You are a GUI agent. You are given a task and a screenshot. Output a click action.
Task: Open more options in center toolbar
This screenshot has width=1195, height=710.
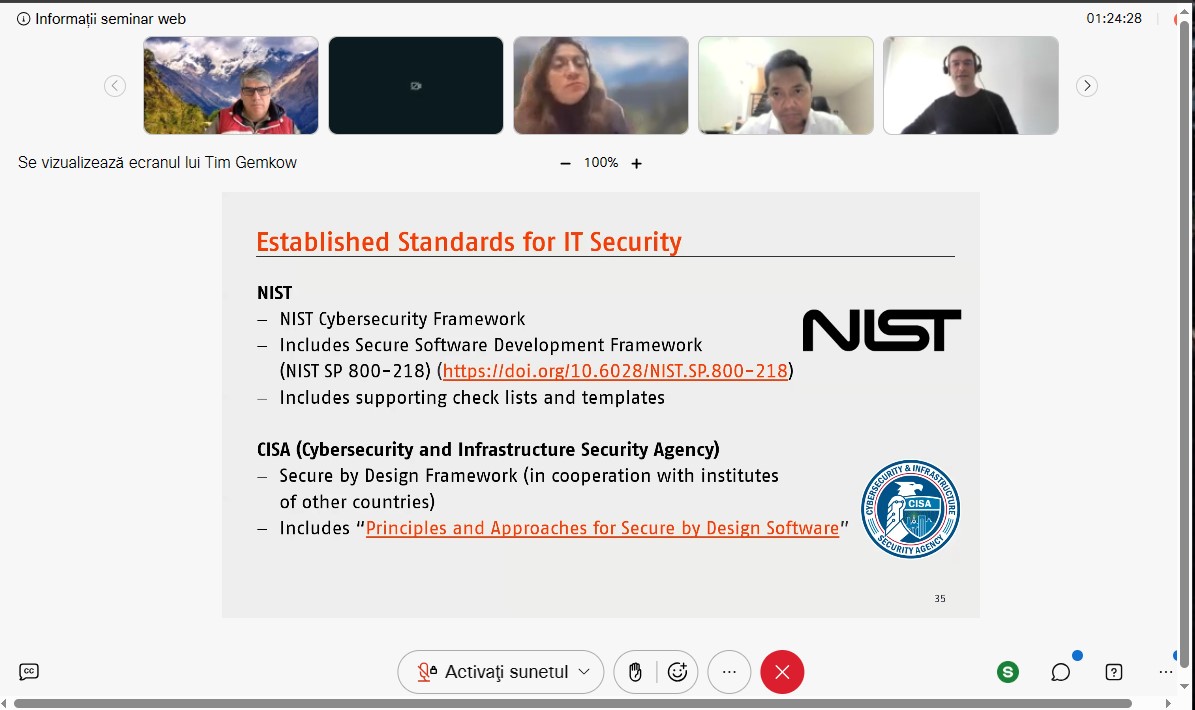729,672
